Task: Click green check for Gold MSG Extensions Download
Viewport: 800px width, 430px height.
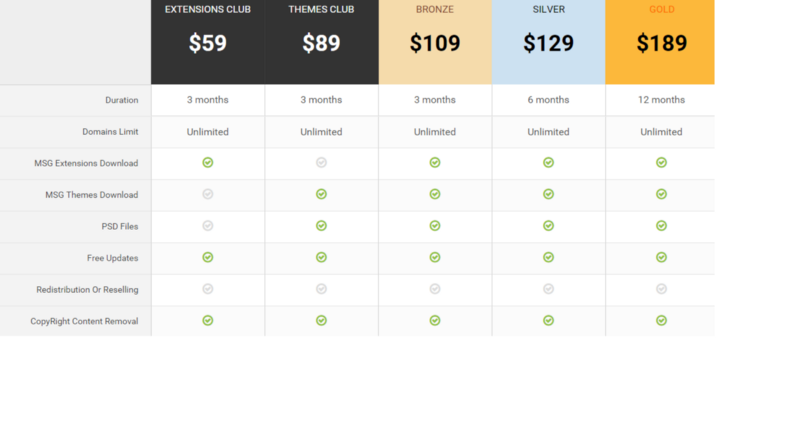Action: pos(661,162)
